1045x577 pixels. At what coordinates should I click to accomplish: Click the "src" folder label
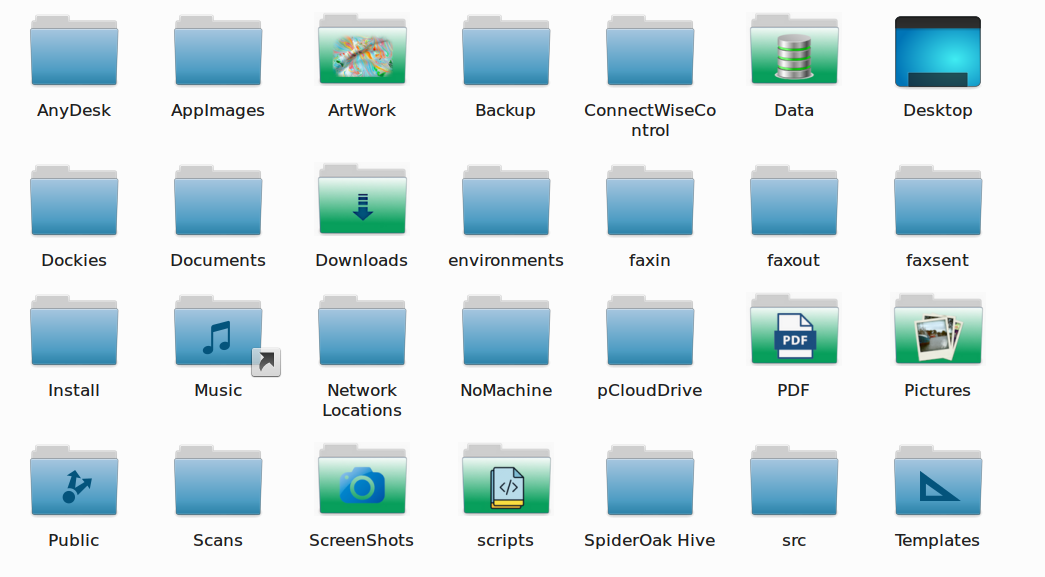(x=794, y=540)
